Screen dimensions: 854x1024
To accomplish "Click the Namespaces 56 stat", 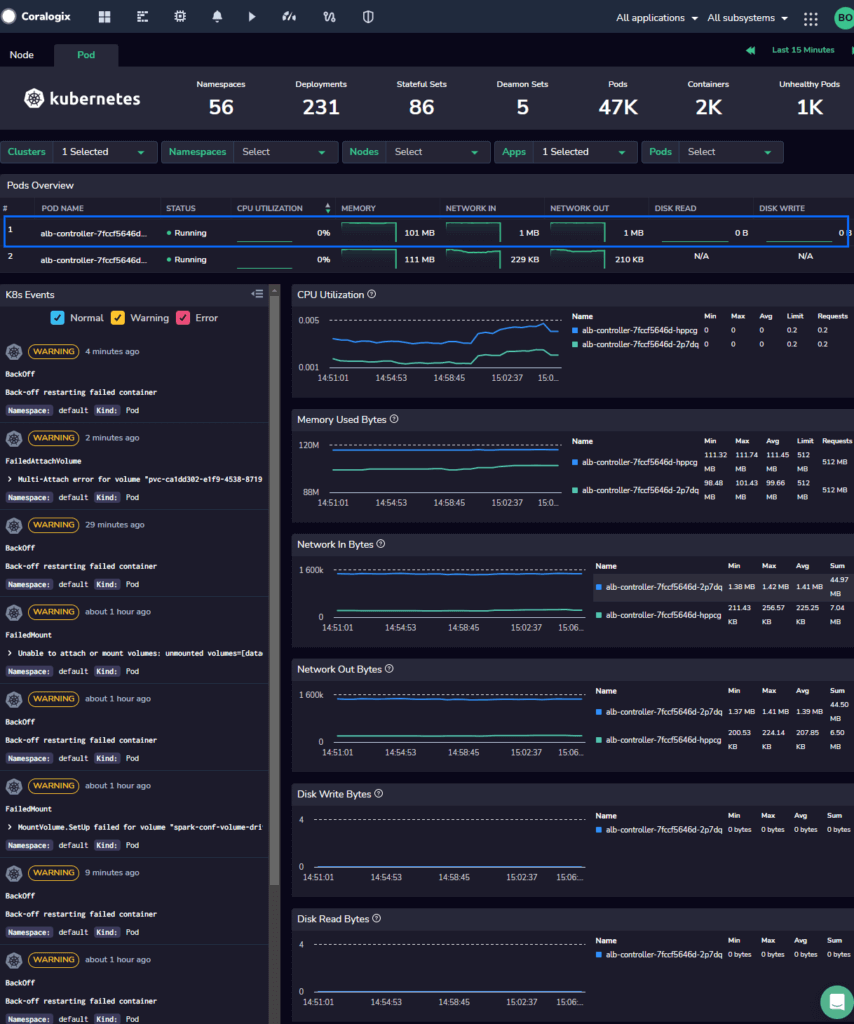I will point(221,99).
